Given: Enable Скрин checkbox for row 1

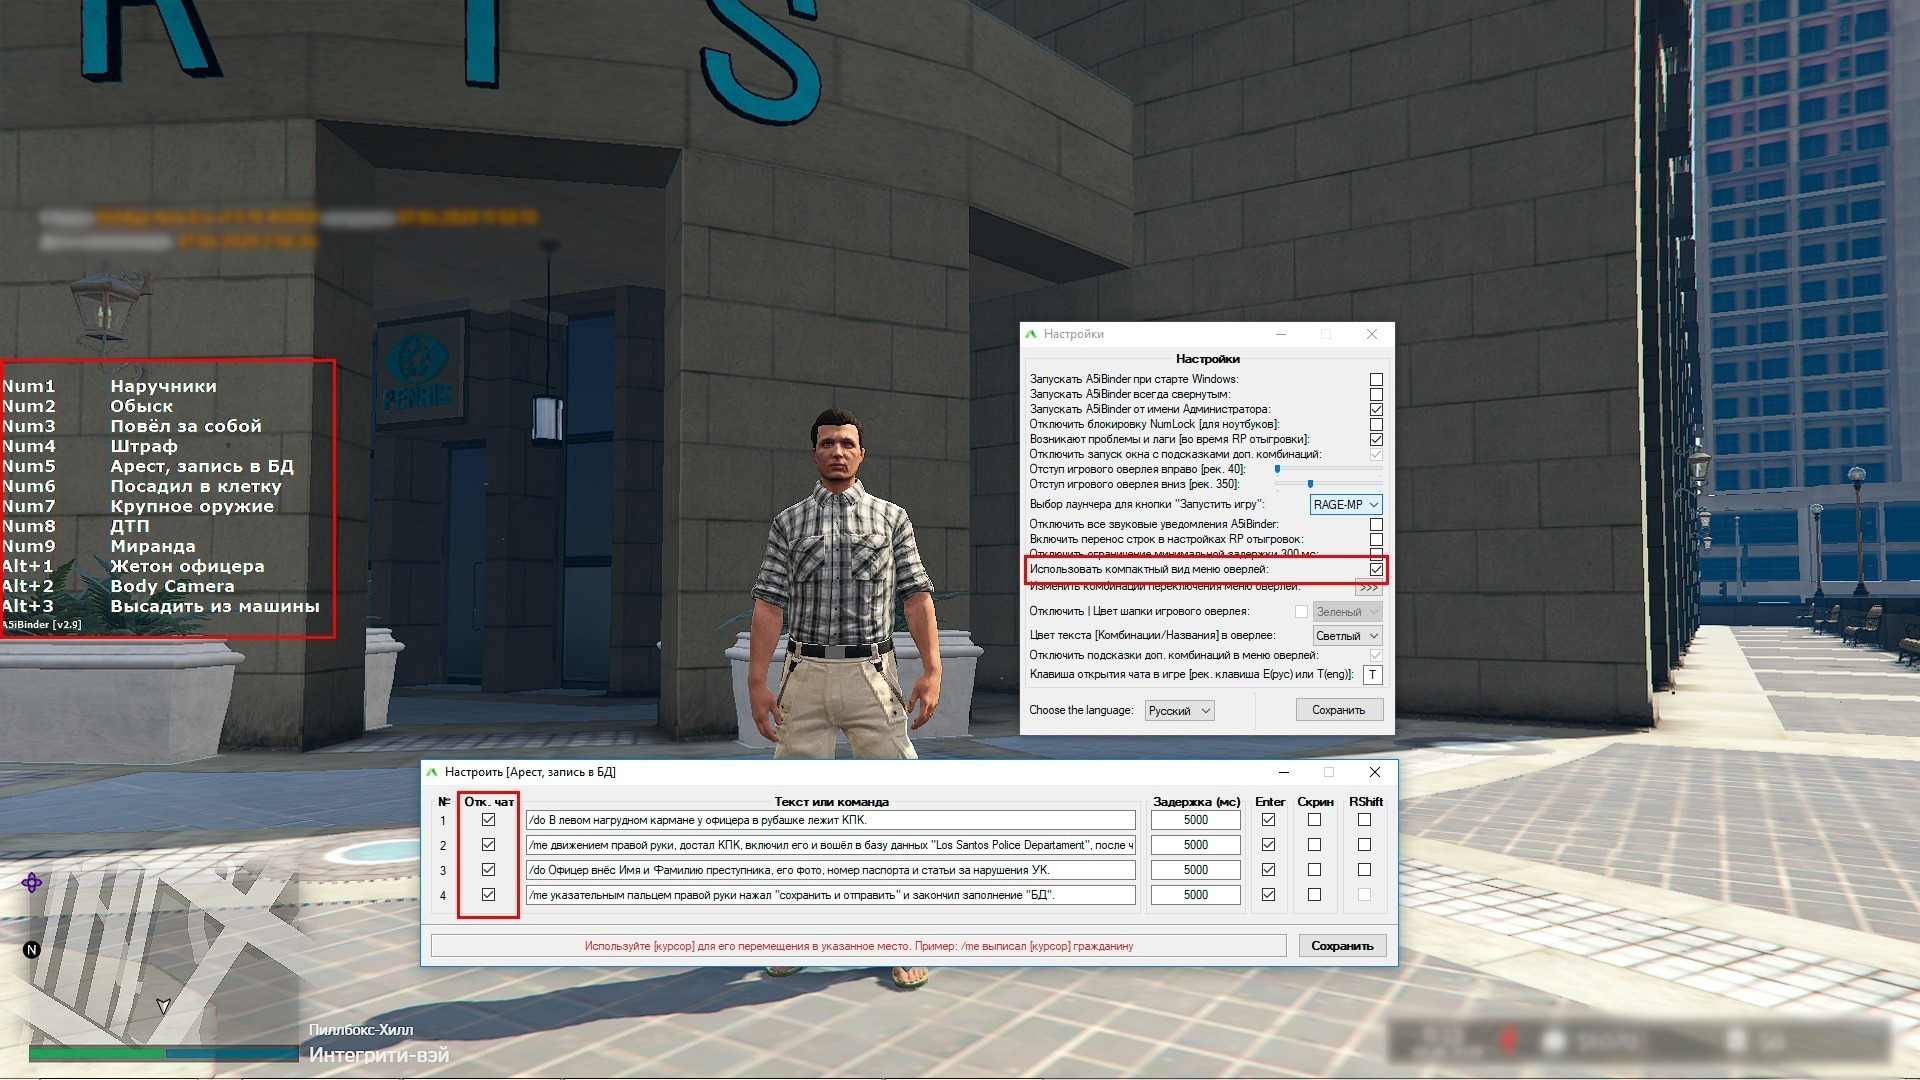Looking at the screenshot, I should (1314, 820).
